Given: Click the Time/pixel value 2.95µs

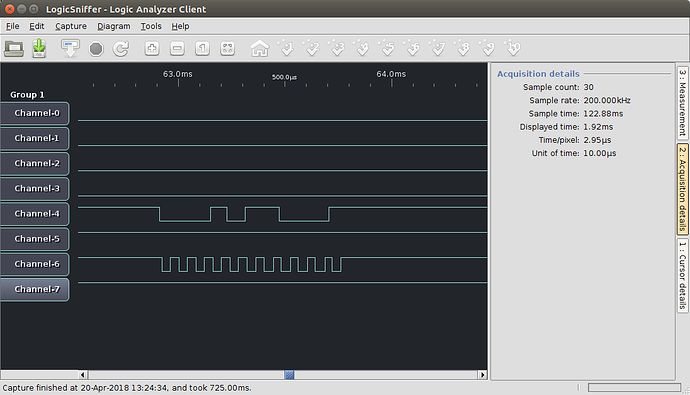Looking at the screenshot, I should point(597,140).
